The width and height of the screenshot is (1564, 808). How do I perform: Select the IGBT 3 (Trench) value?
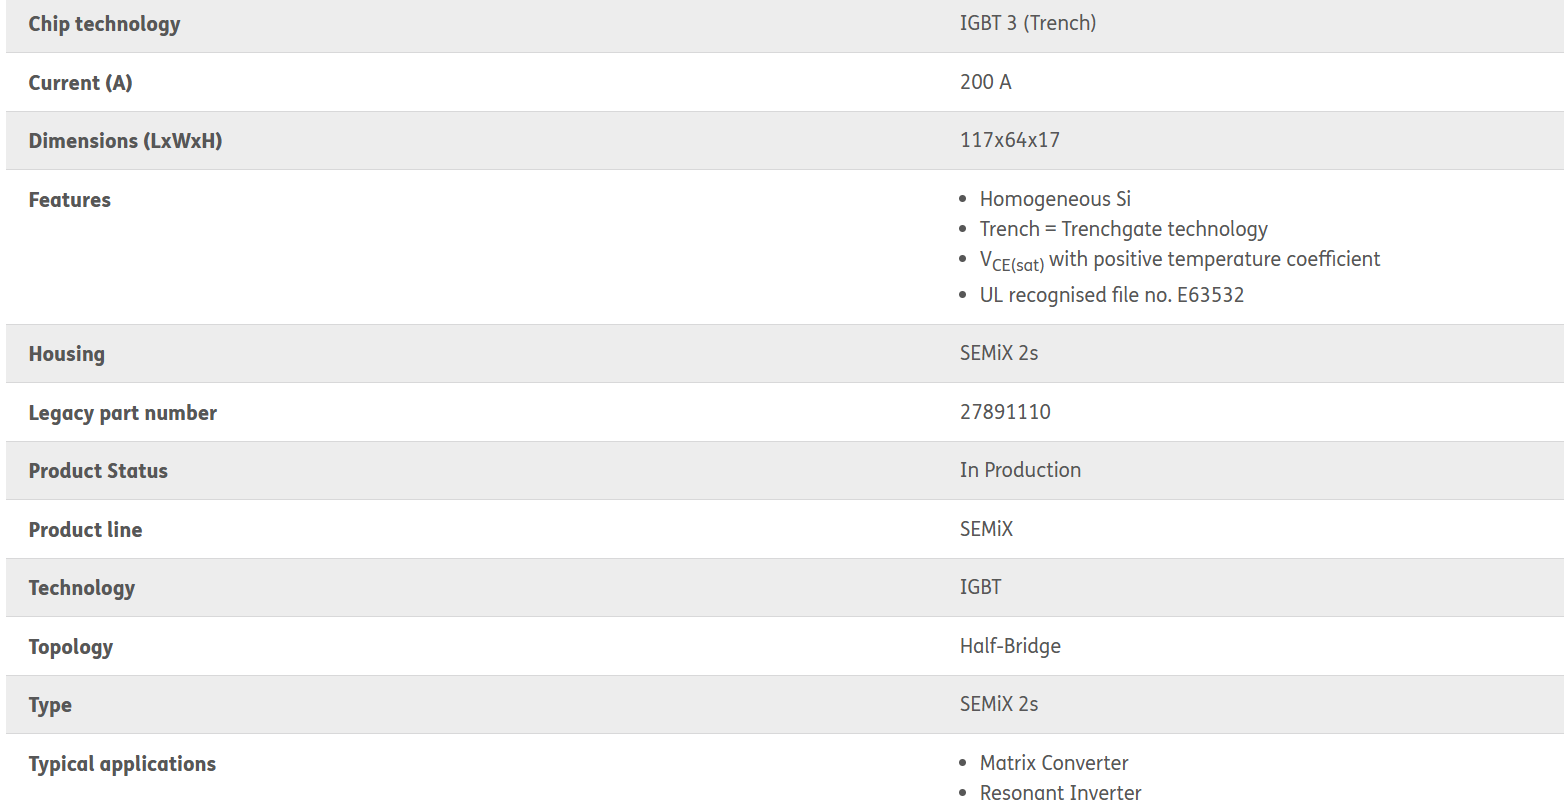click(1027, 23)
